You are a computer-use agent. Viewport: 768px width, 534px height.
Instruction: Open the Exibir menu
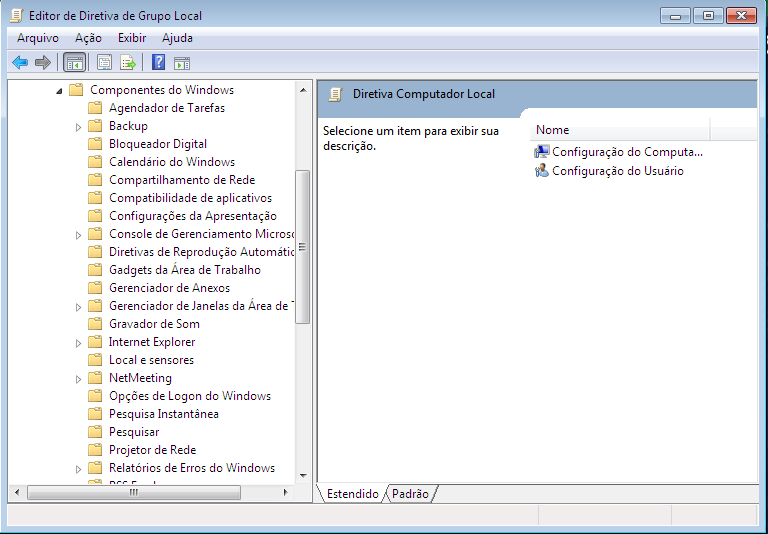[132, 38]
